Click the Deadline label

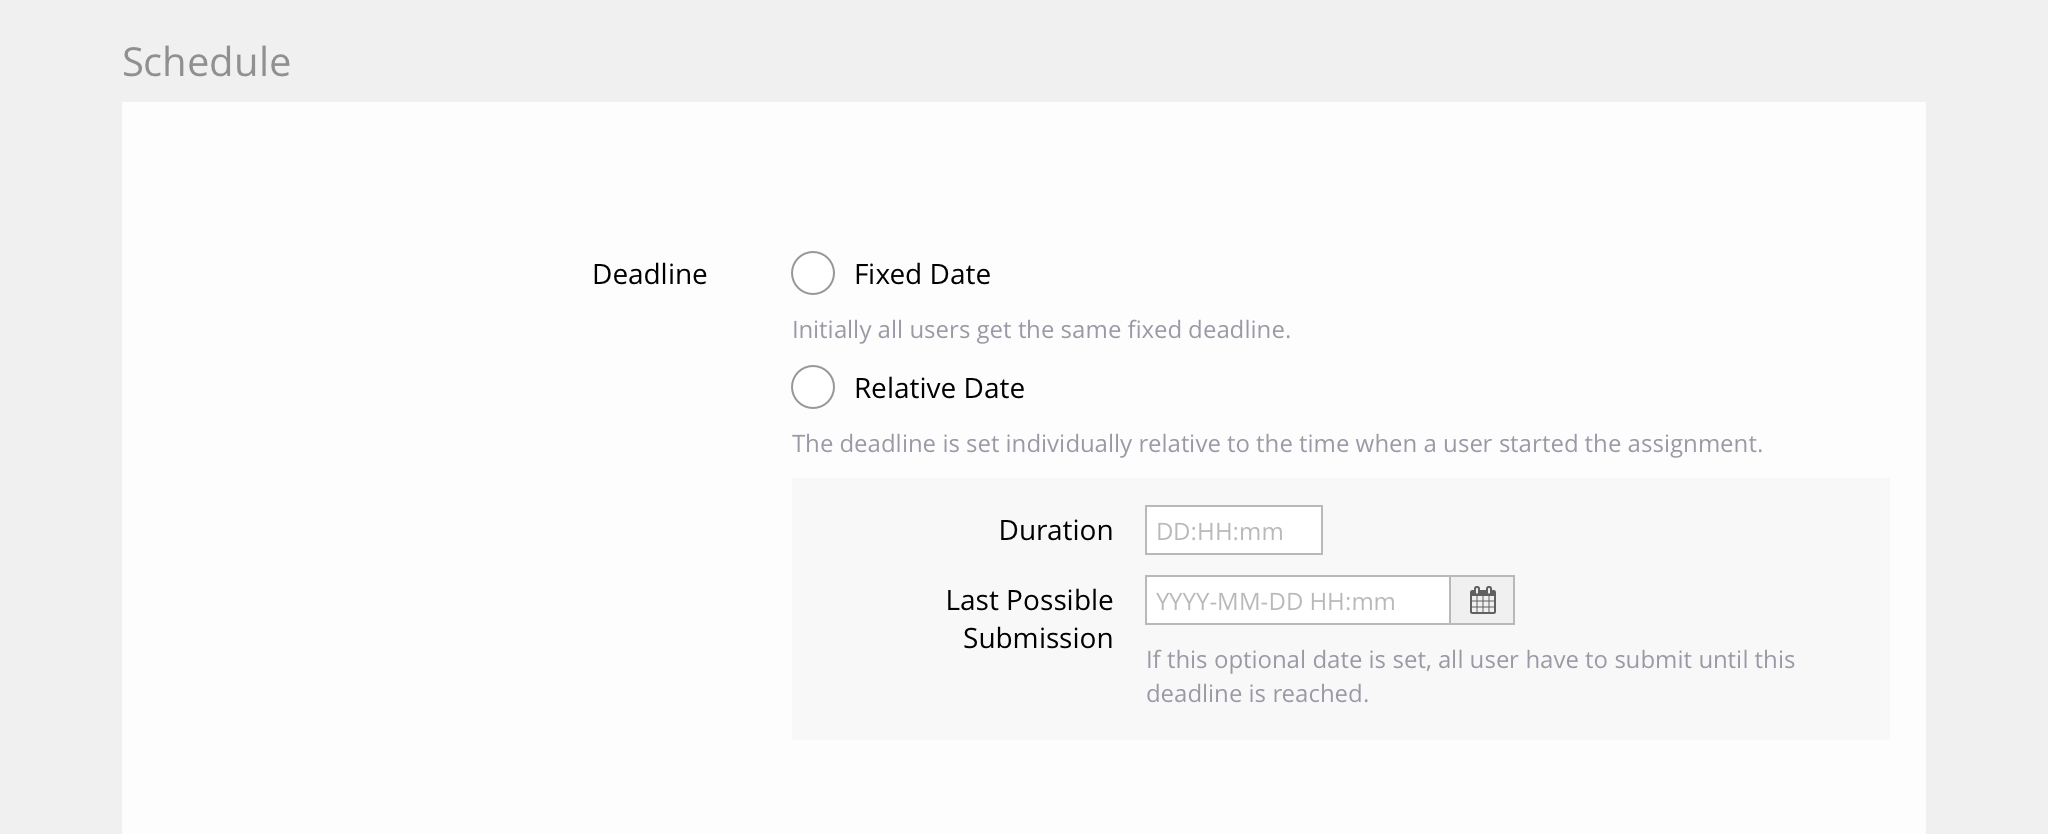tap(649, 274)
